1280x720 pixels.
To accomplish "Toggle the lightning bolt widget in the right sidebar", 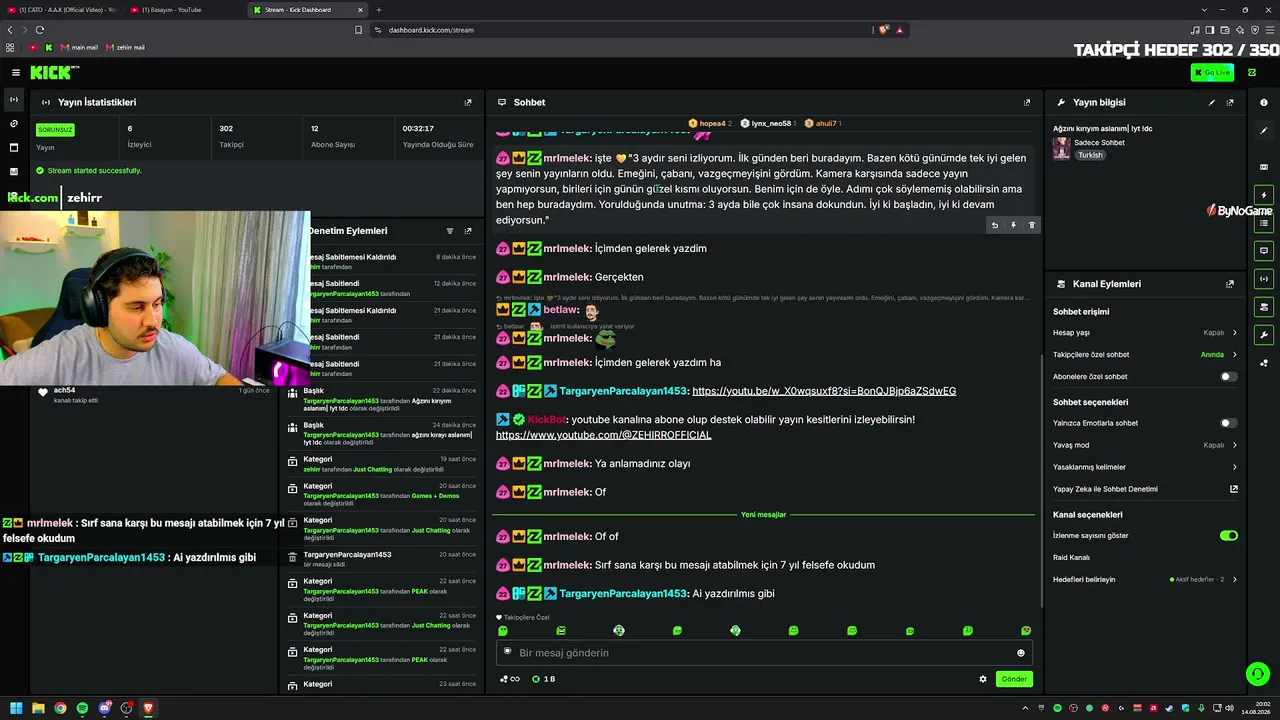I will click(1264, 195).
